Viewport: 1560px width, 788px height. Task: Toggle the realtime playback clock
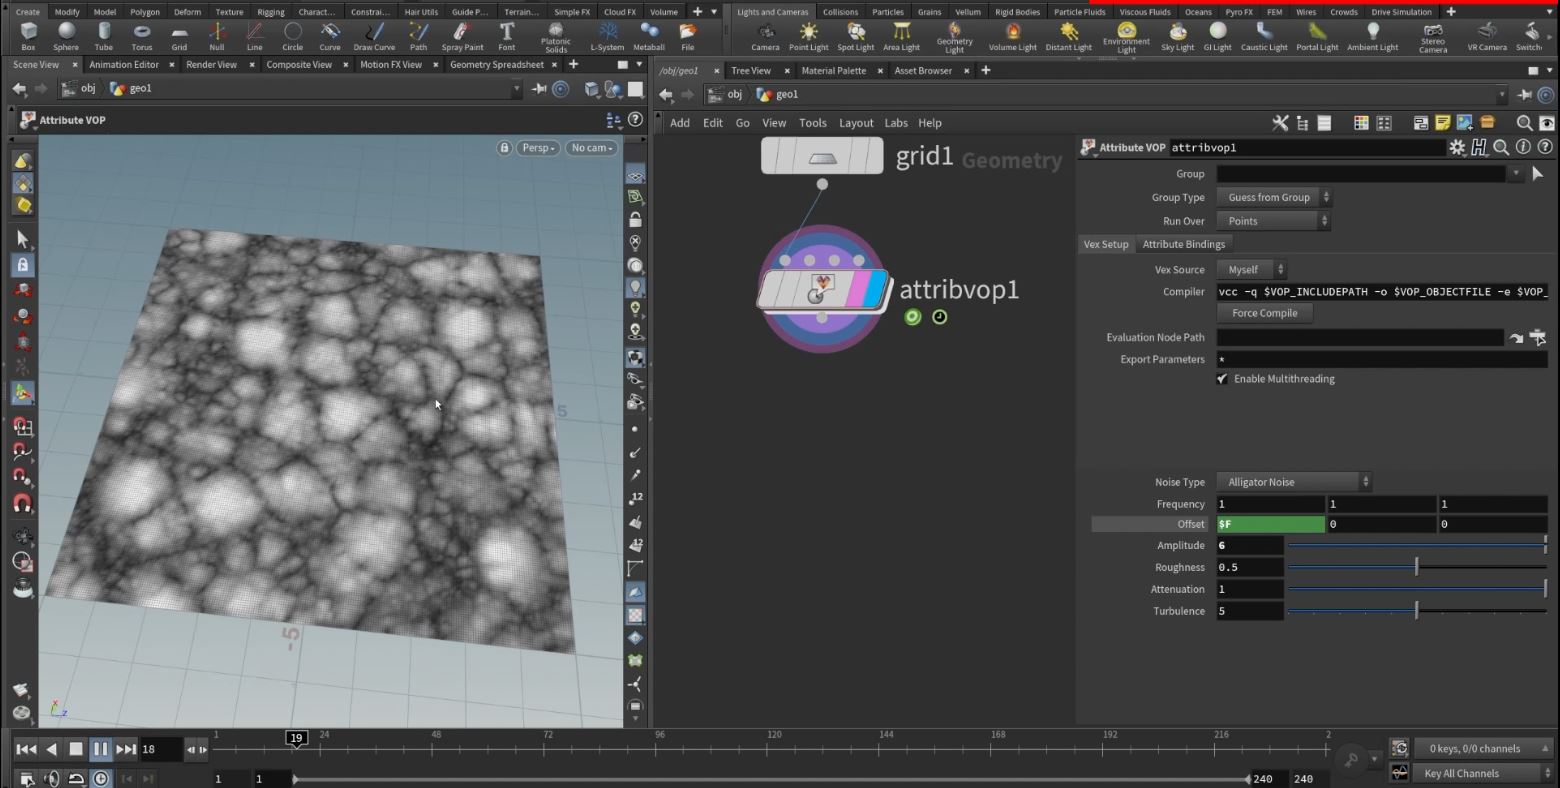101,778
